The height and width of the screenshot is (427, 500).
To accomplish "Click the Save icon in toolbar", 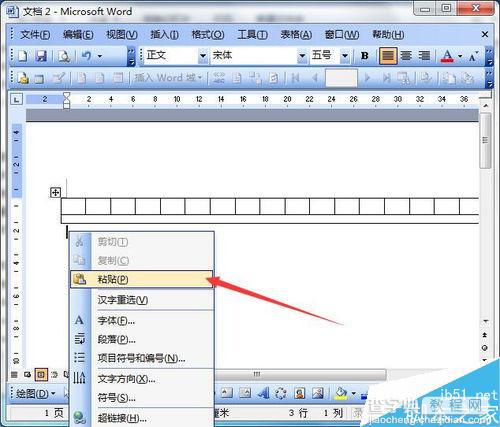I will [x=41, y=56].
